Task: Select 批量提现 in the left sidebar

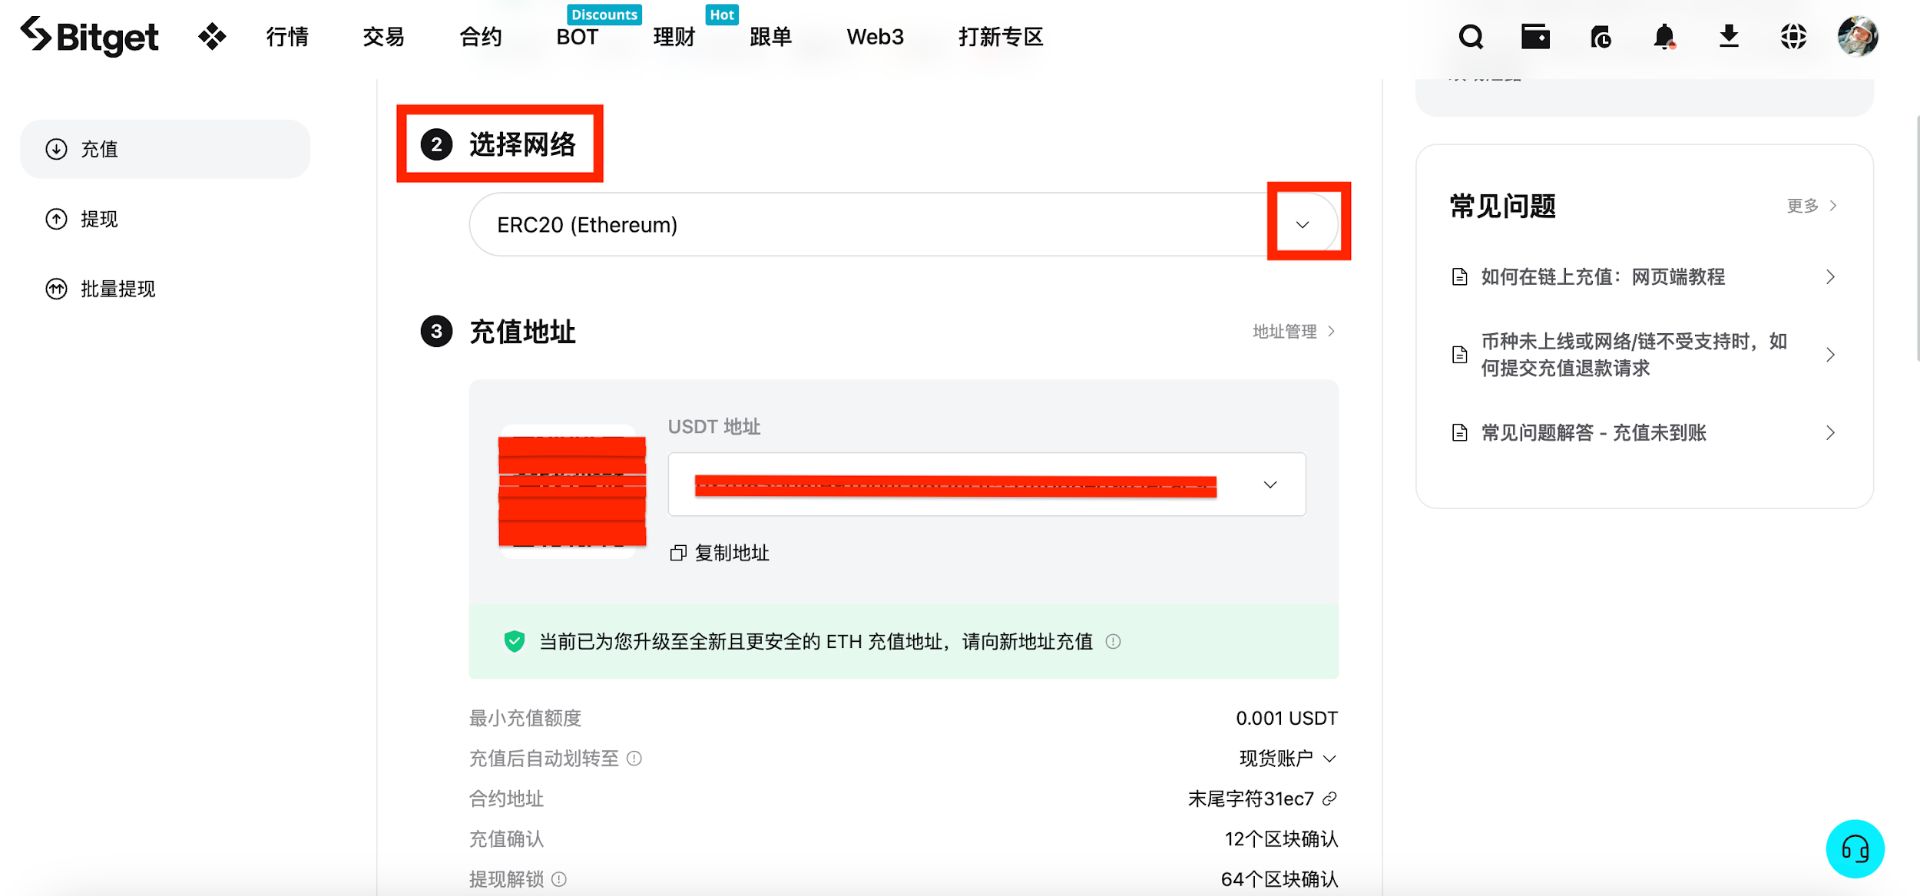Action: (165, 289)
